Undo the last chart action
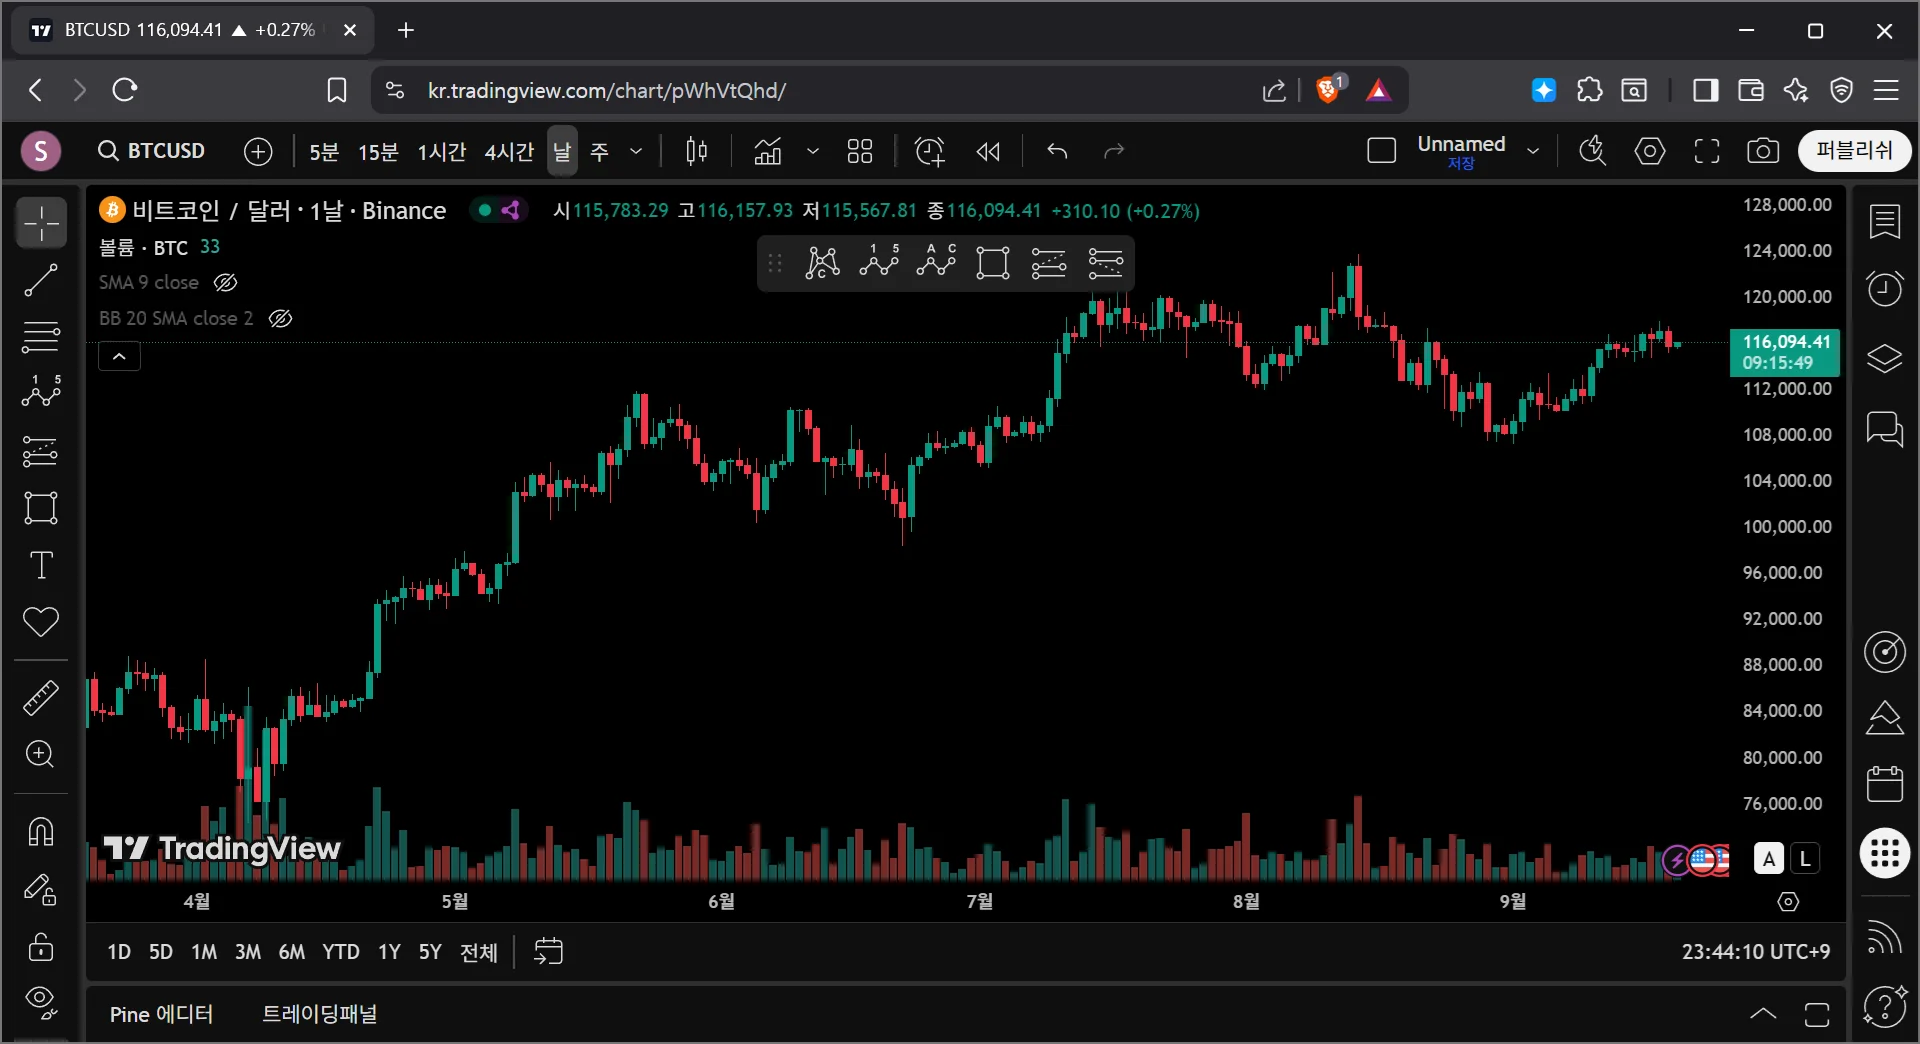The height and width of the screenshot is (1044, 1920). point(1057,151)
